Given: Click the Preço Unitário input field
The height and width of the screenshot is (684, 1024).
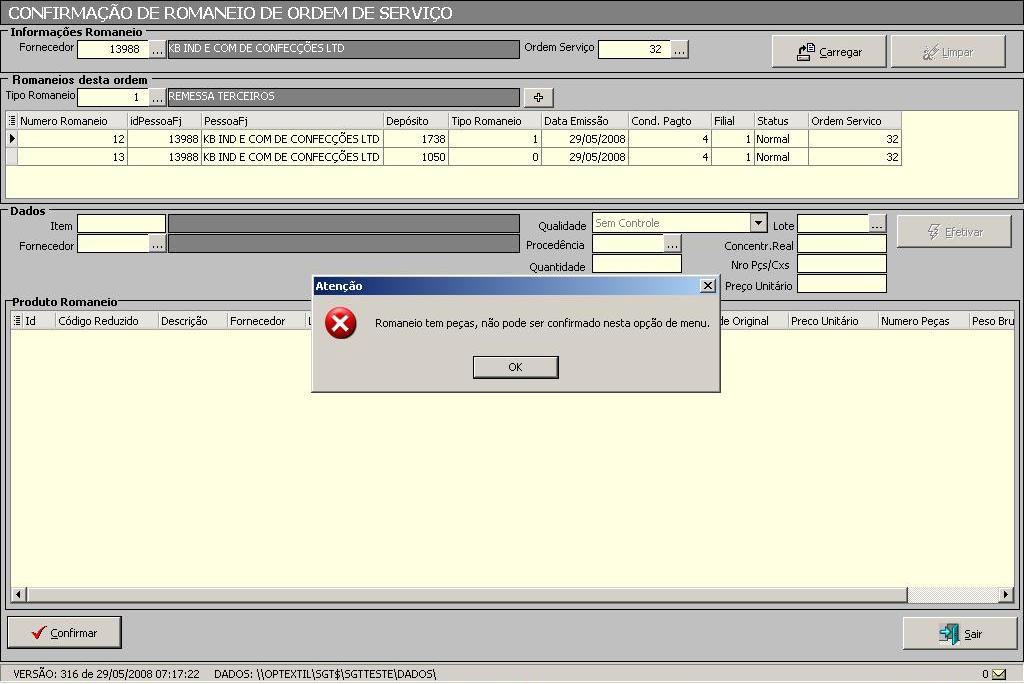Looking at the screenshot, I should [841, 285].
